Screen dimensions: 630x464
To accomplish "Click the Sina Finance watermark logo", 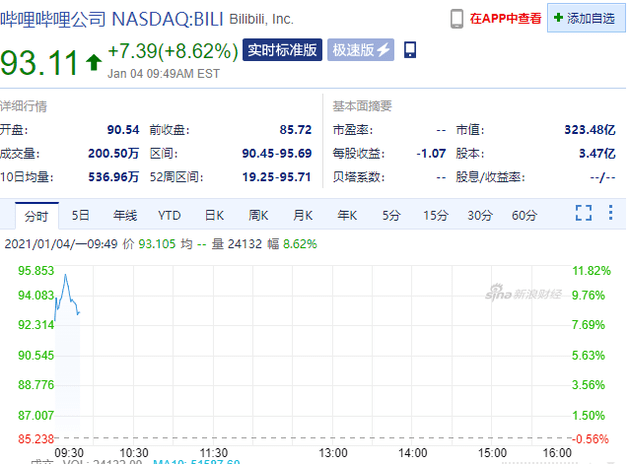I will click(x=524, y=294).
